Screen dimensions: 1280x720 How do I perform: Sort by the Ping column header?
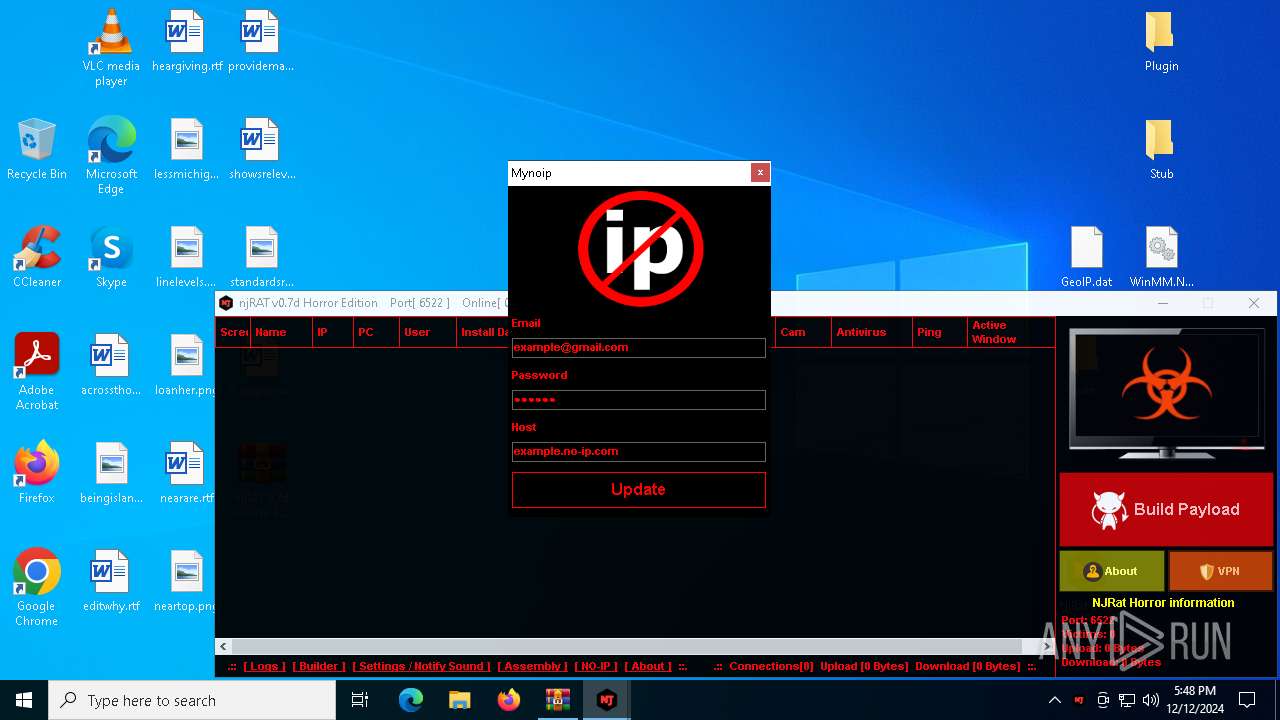940,332
